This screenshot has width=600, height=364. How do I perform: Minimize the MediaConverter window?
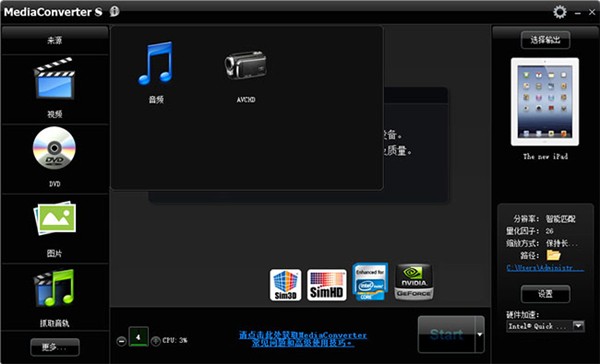pyautogui.click(x=578, y=13)
